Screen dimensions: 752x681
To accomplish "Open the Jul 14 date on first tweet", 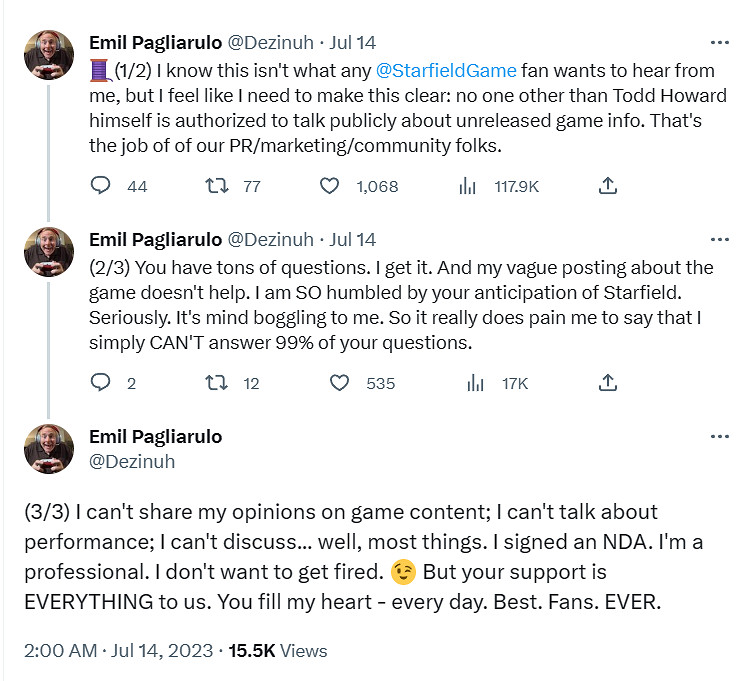I will click(352, 43).
